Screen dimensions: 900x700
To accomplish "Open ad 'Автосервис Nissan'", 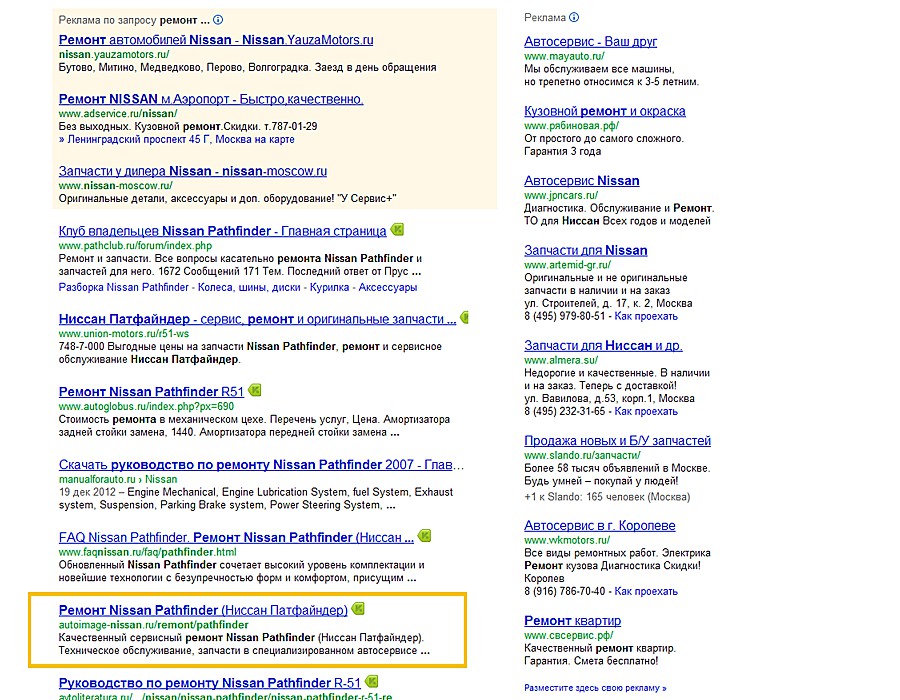I will (x=581, y=181).
